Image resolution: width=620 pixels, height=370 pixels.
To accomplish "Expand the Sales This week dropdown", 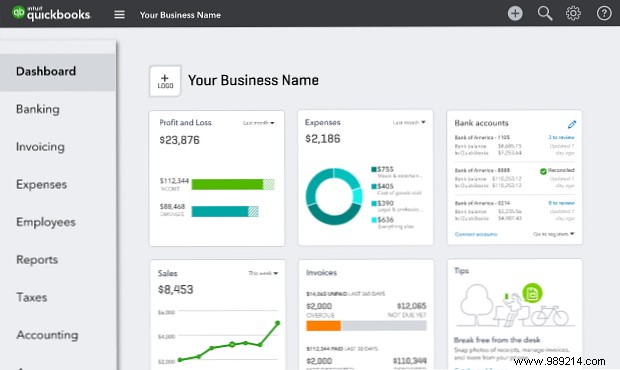I will [x=263, y=273].
